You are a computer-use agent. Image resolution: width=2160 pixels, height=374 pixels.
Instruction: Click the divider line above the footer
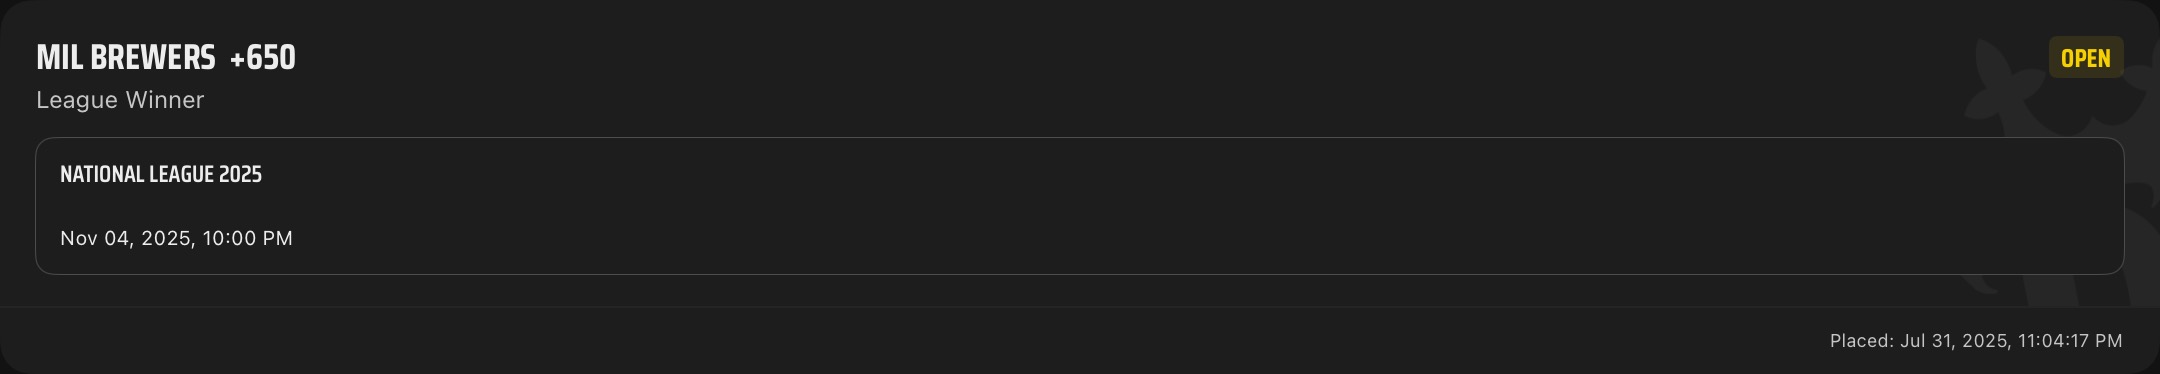click(x=1080, y=306)
